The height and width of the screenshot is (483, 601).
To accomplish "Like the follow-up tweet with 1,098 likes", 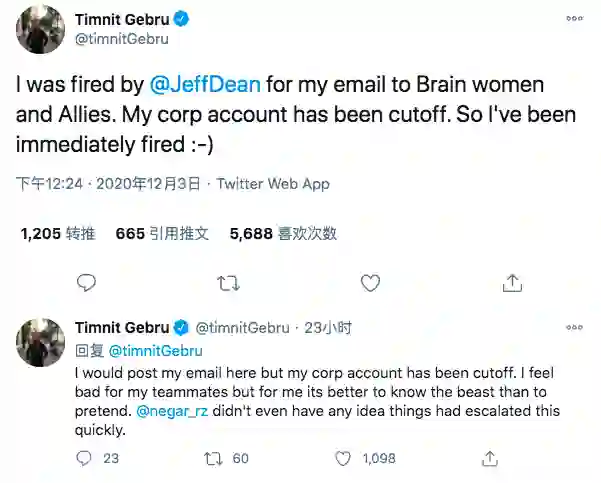I will pyautogui.click(x=343, y=458).
